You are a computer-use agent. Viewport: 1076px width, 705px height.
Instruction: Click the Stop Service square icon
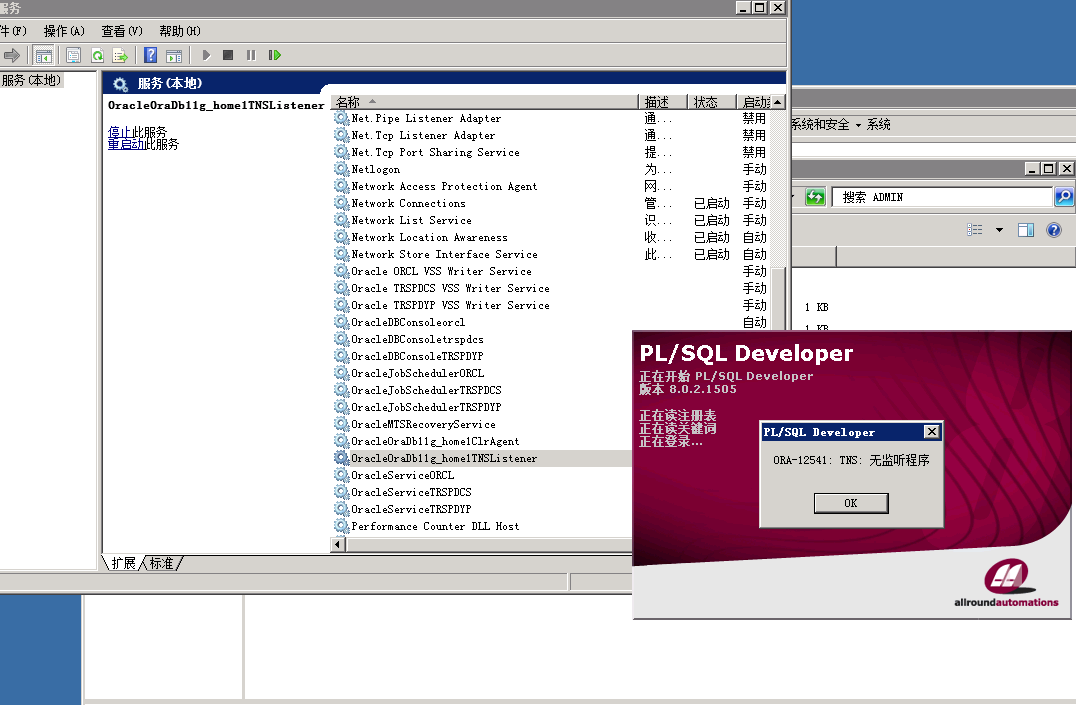[228, 55]
